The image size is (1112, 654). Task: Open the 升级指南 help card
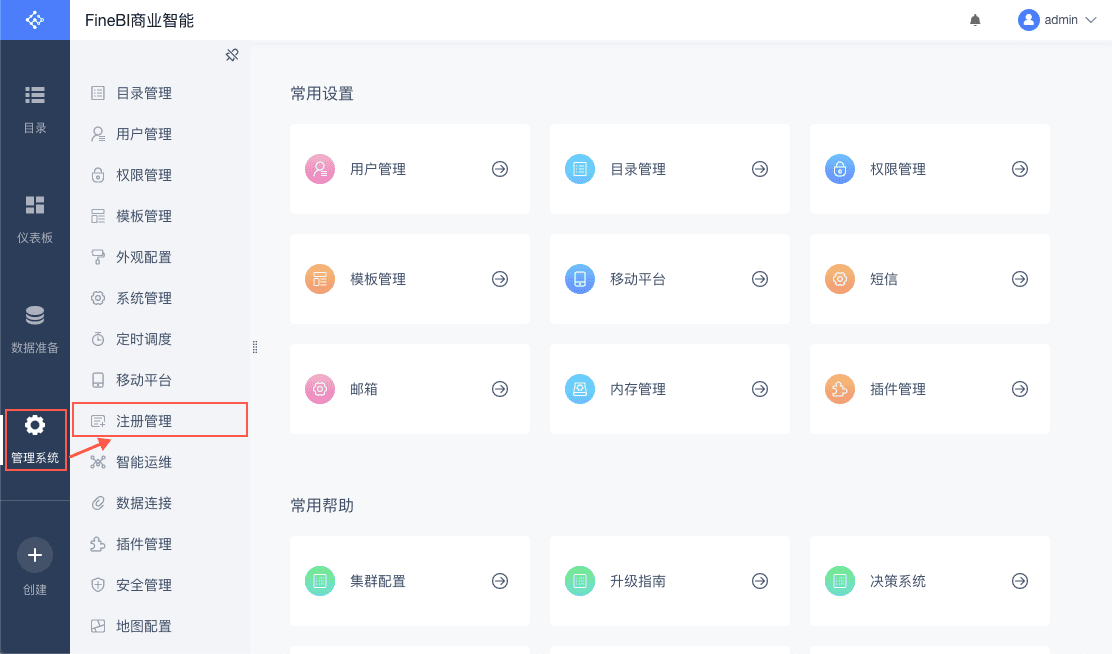669,581
